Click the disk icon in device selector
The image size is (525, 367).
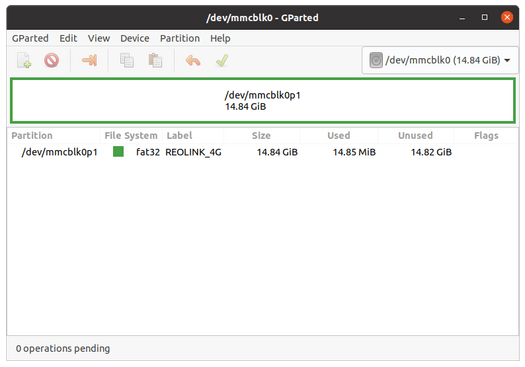click(x=376, y=60)
